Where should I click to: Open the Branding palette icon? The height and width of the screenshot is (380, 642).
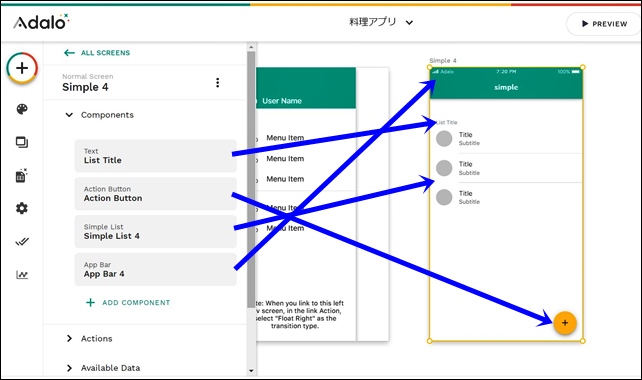point(22,109)
